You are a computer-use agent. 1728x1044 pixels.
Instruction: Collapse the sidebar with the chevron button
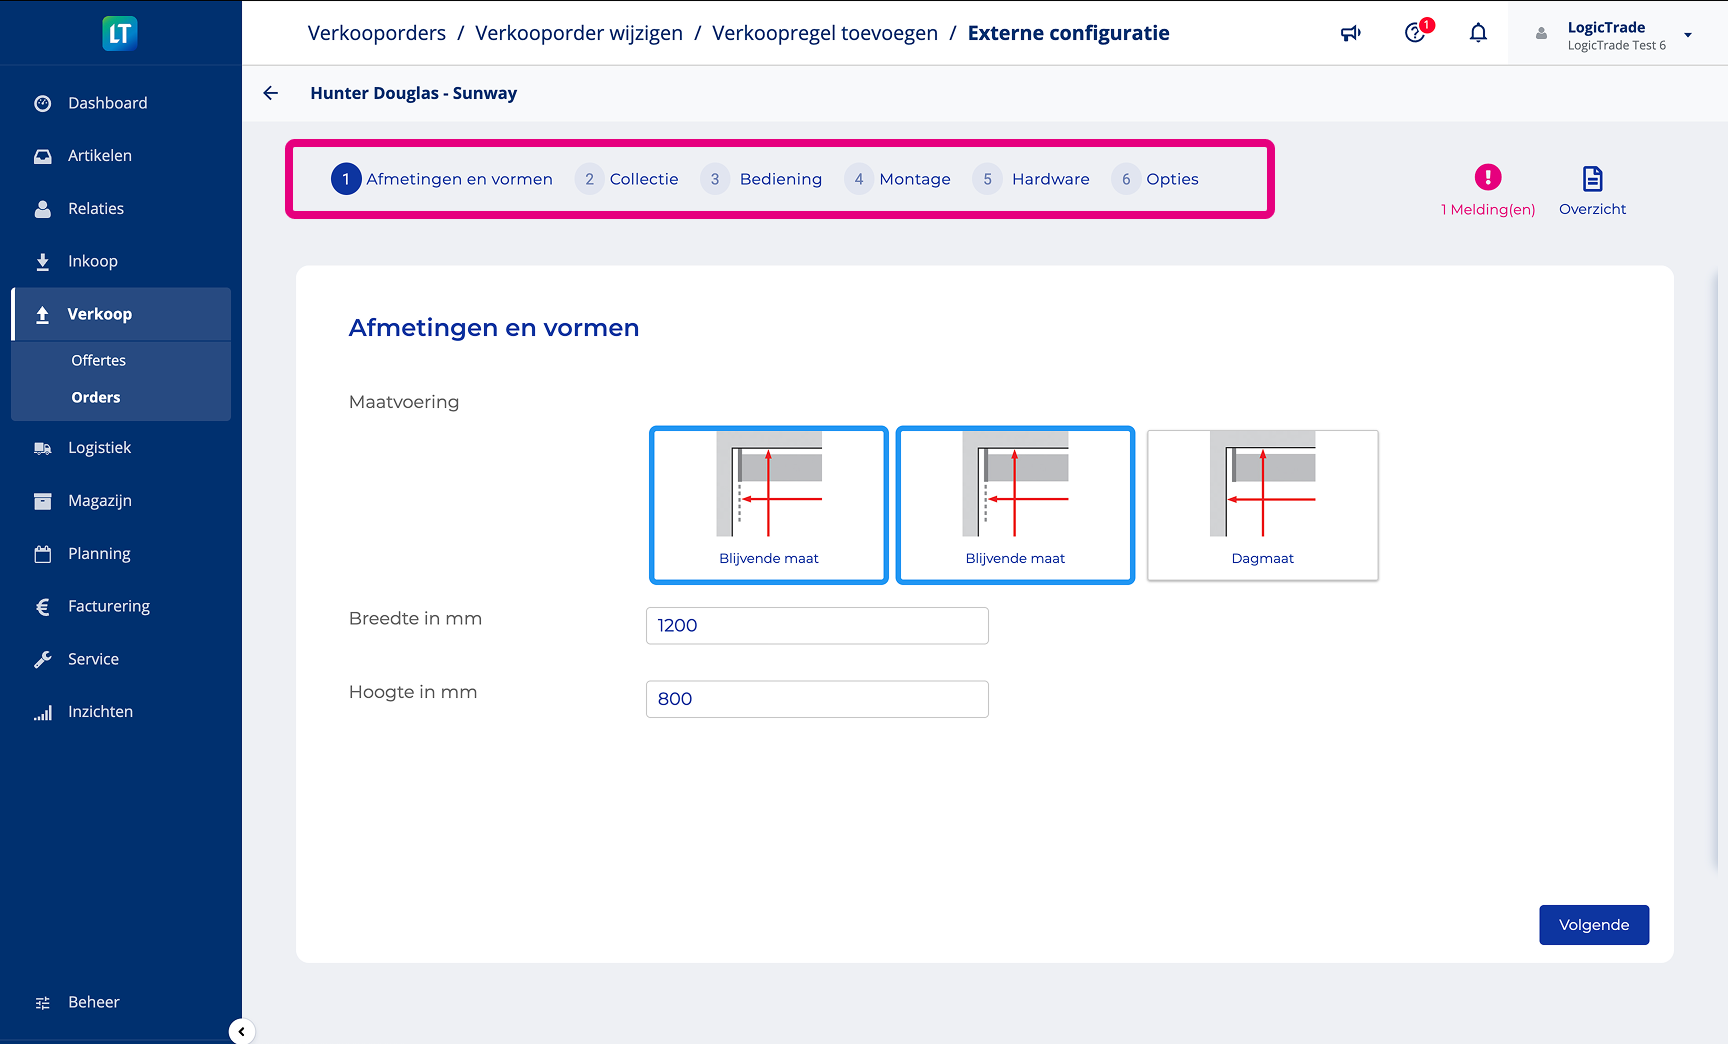[241, 1031]
